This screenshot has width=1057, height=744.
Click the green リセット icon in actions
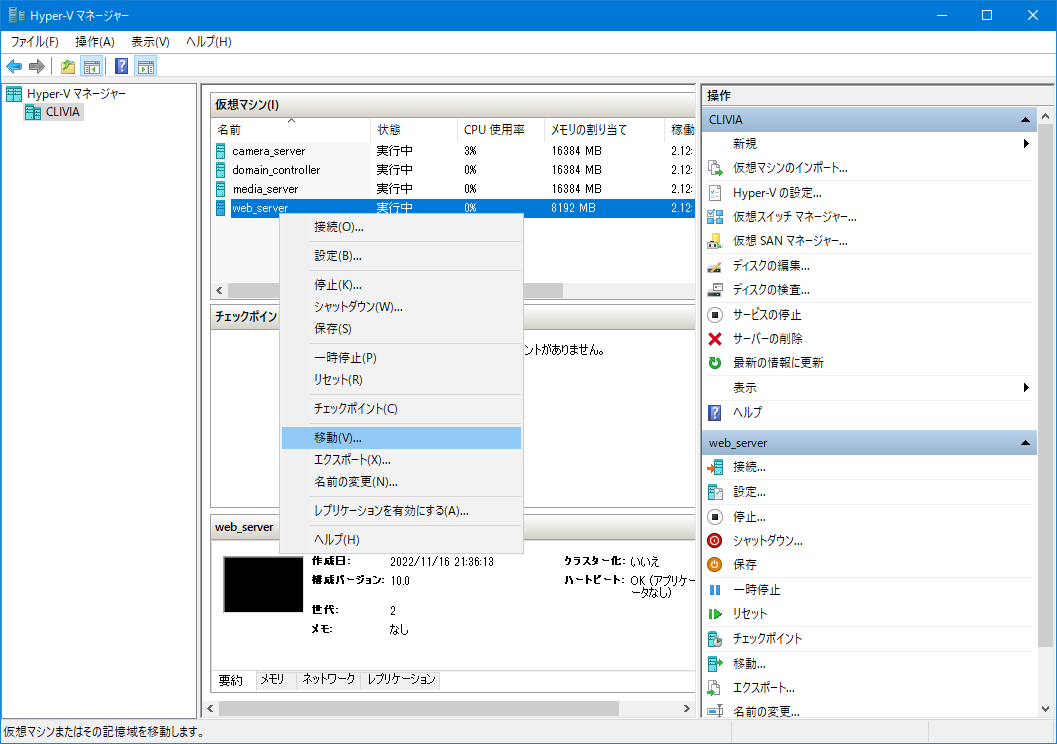click(x=715, y=614)
